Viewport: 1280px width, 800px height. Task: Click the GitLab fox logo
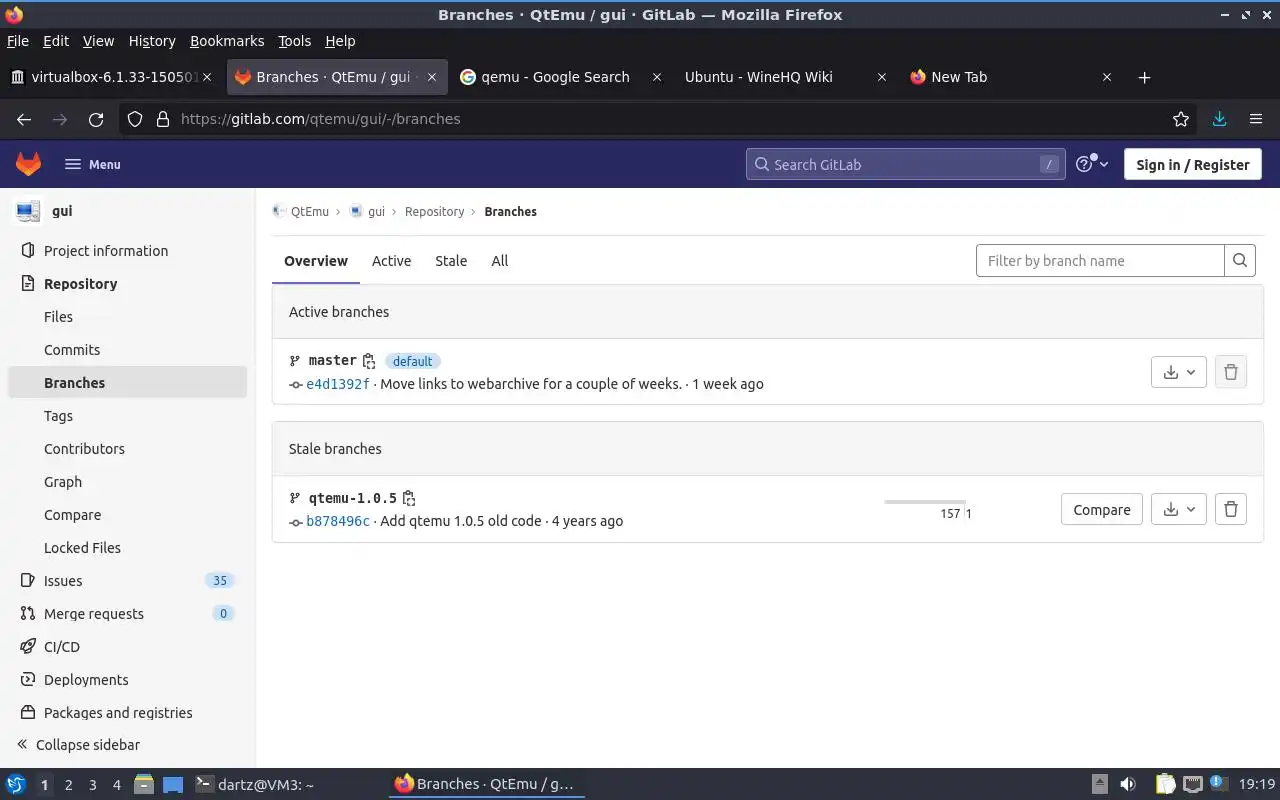pyautogui.click(x=28, y=164)
